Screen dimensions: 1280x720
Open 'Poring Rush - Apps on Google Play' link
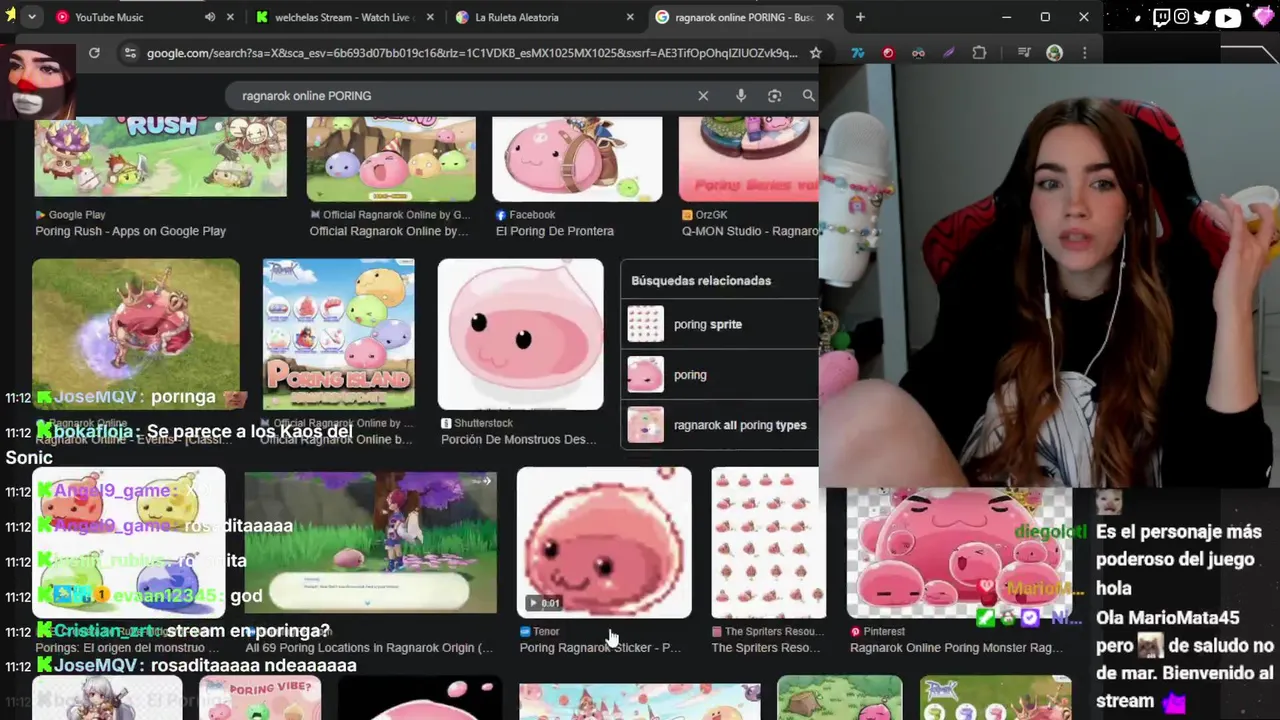click(130, 231)
